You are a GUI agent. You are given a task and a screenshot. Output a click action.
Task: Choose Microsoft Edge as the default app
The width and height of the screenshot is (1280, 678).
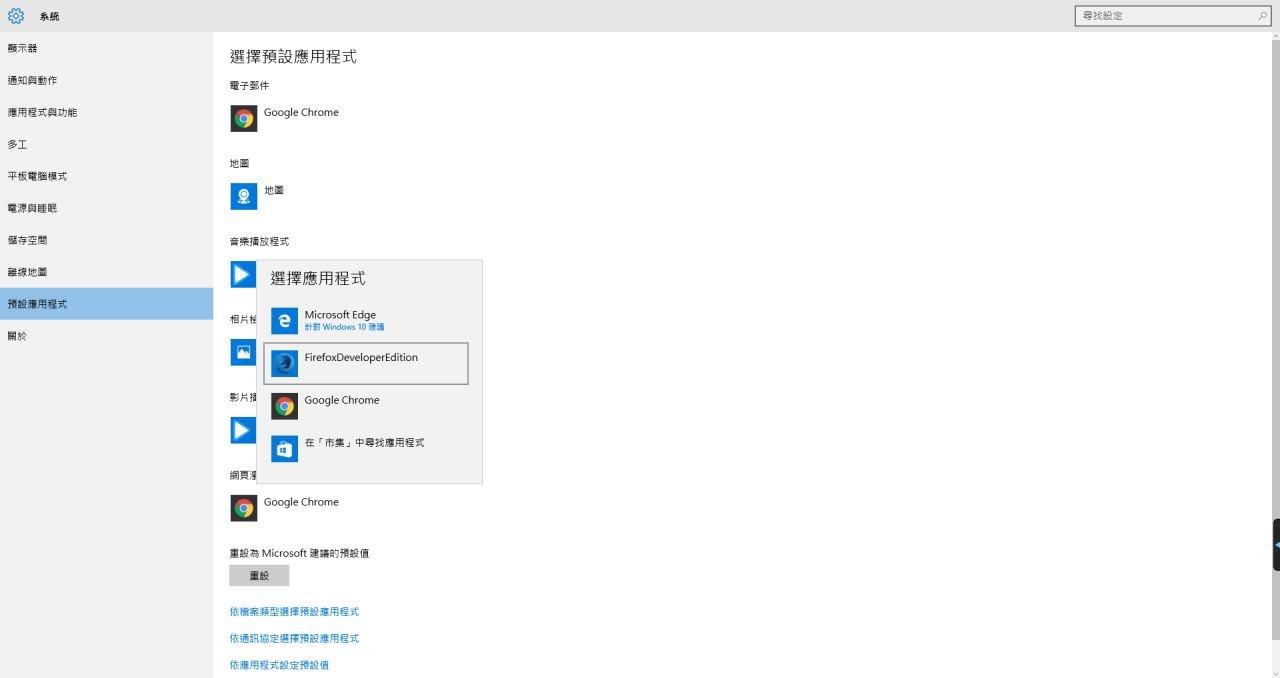[x=366, y=321]
